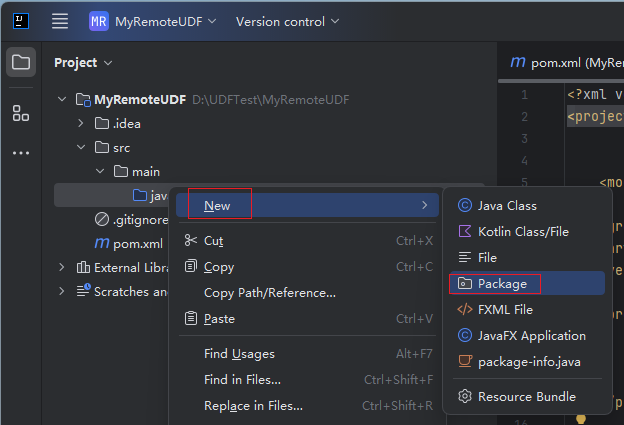Select Resource Bundle gear item
Viewport: 624px width, 425px height.
pyautogui.click(x=527, y=397)
